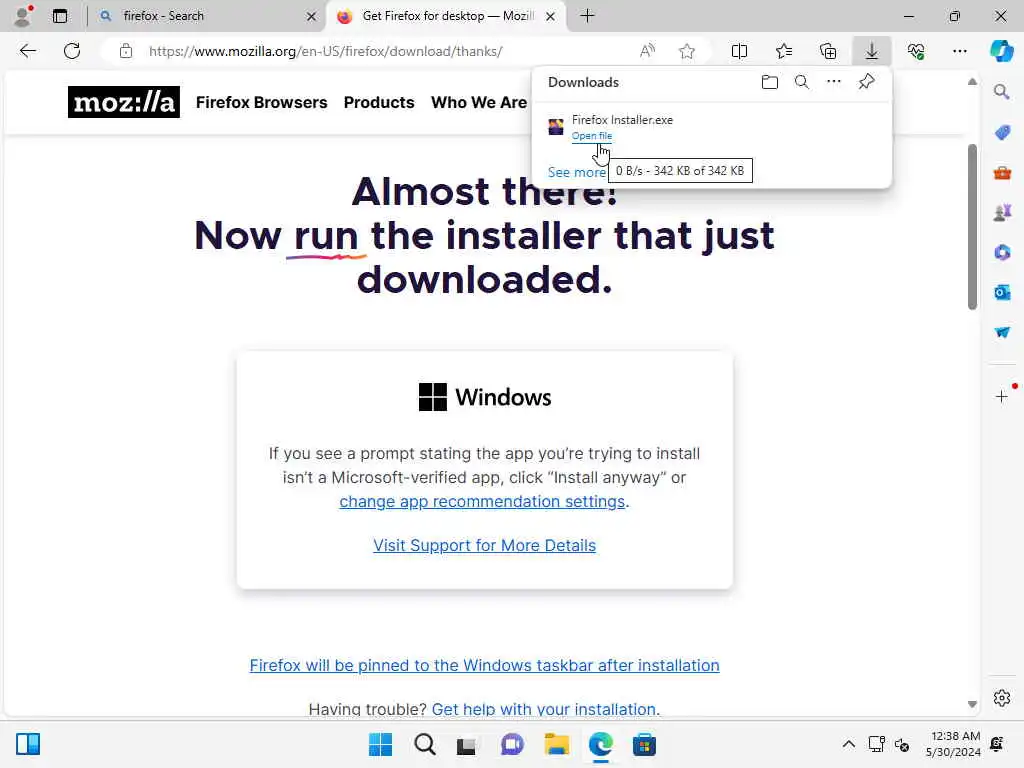Add page to favorites star

click(x=686, y=51)
